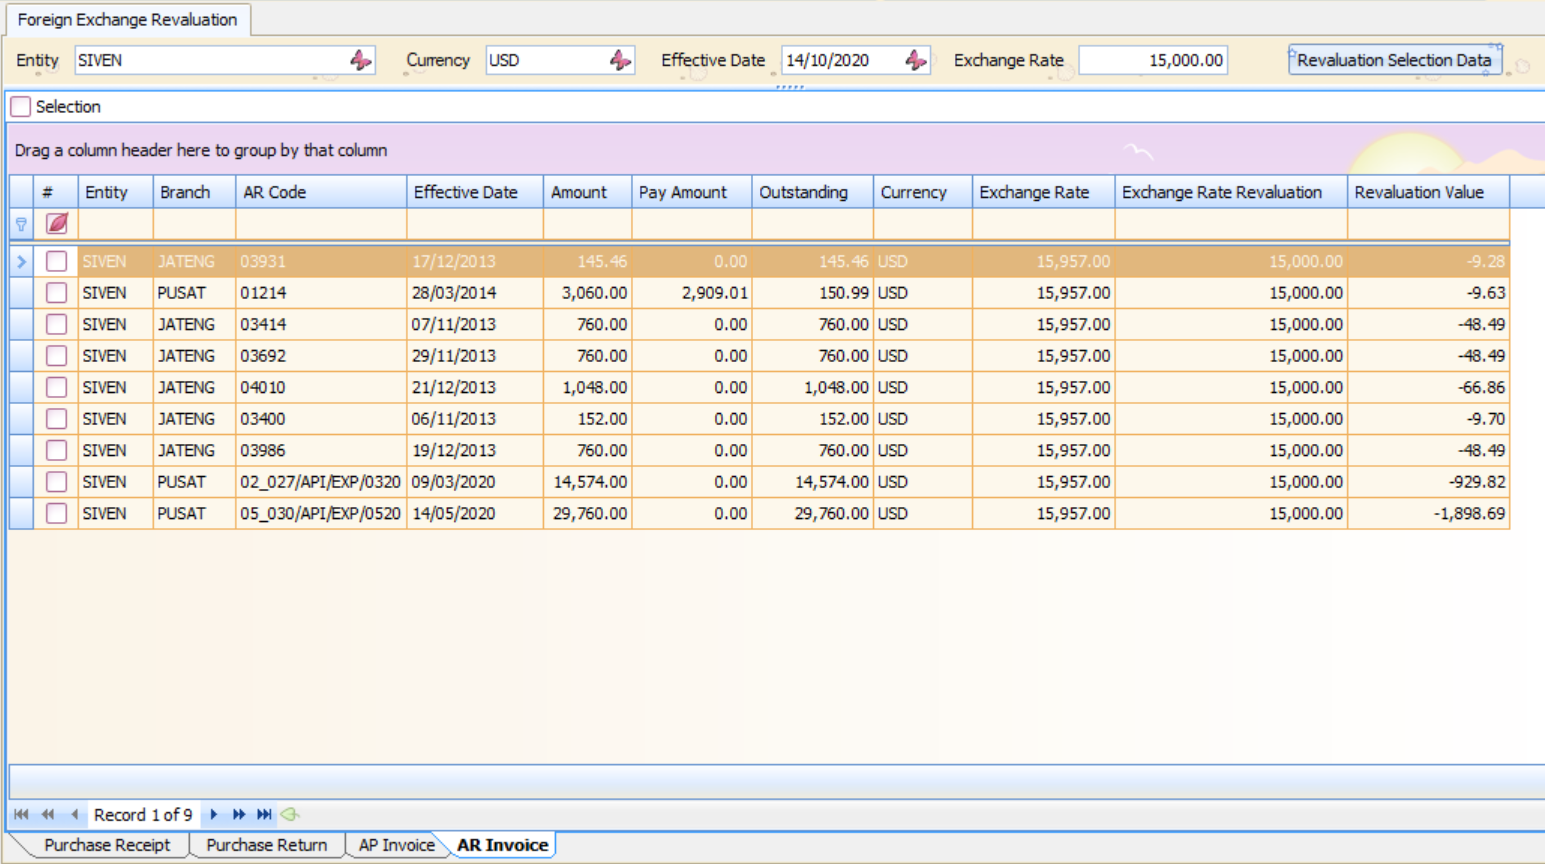The width and height of the screenshot is (1545, 864).
Task: Select AR code cell 04010
Action: (321, 387)
